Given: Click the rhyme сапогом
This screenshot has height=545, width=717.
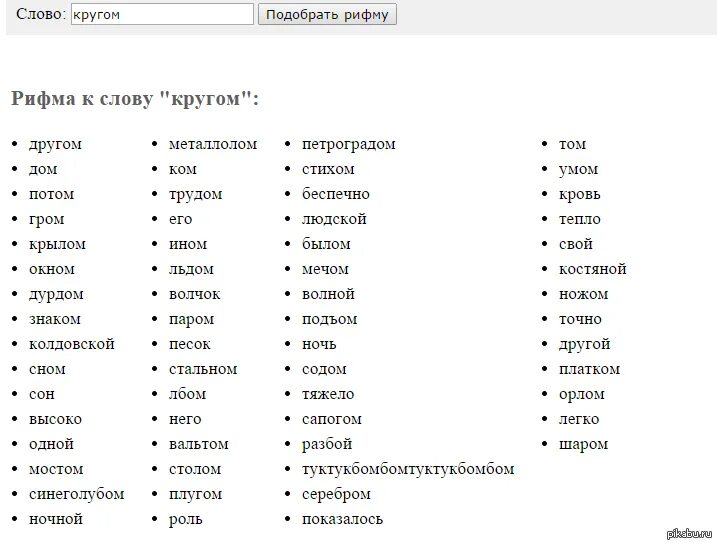Looking at the screenshot, I should [x=332, y=419].
